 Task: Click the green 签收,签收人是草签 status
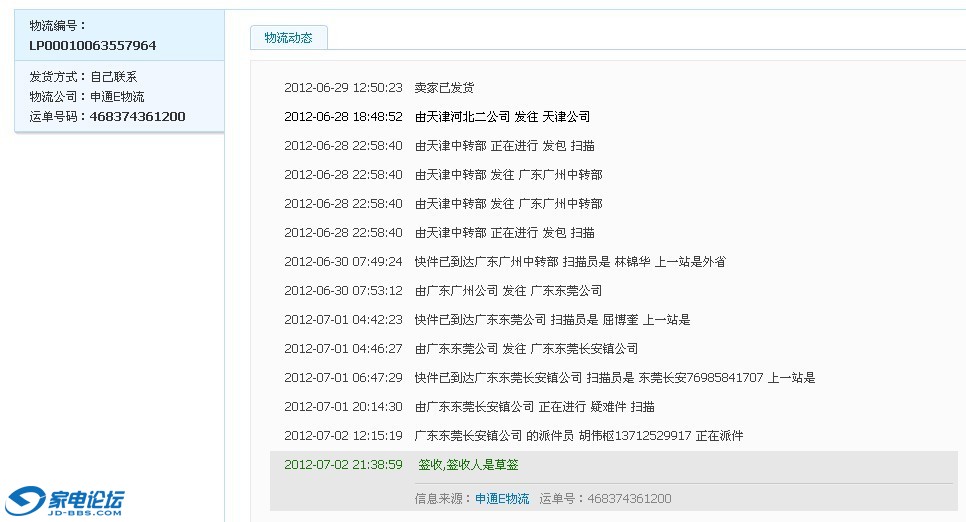[468, 465]
